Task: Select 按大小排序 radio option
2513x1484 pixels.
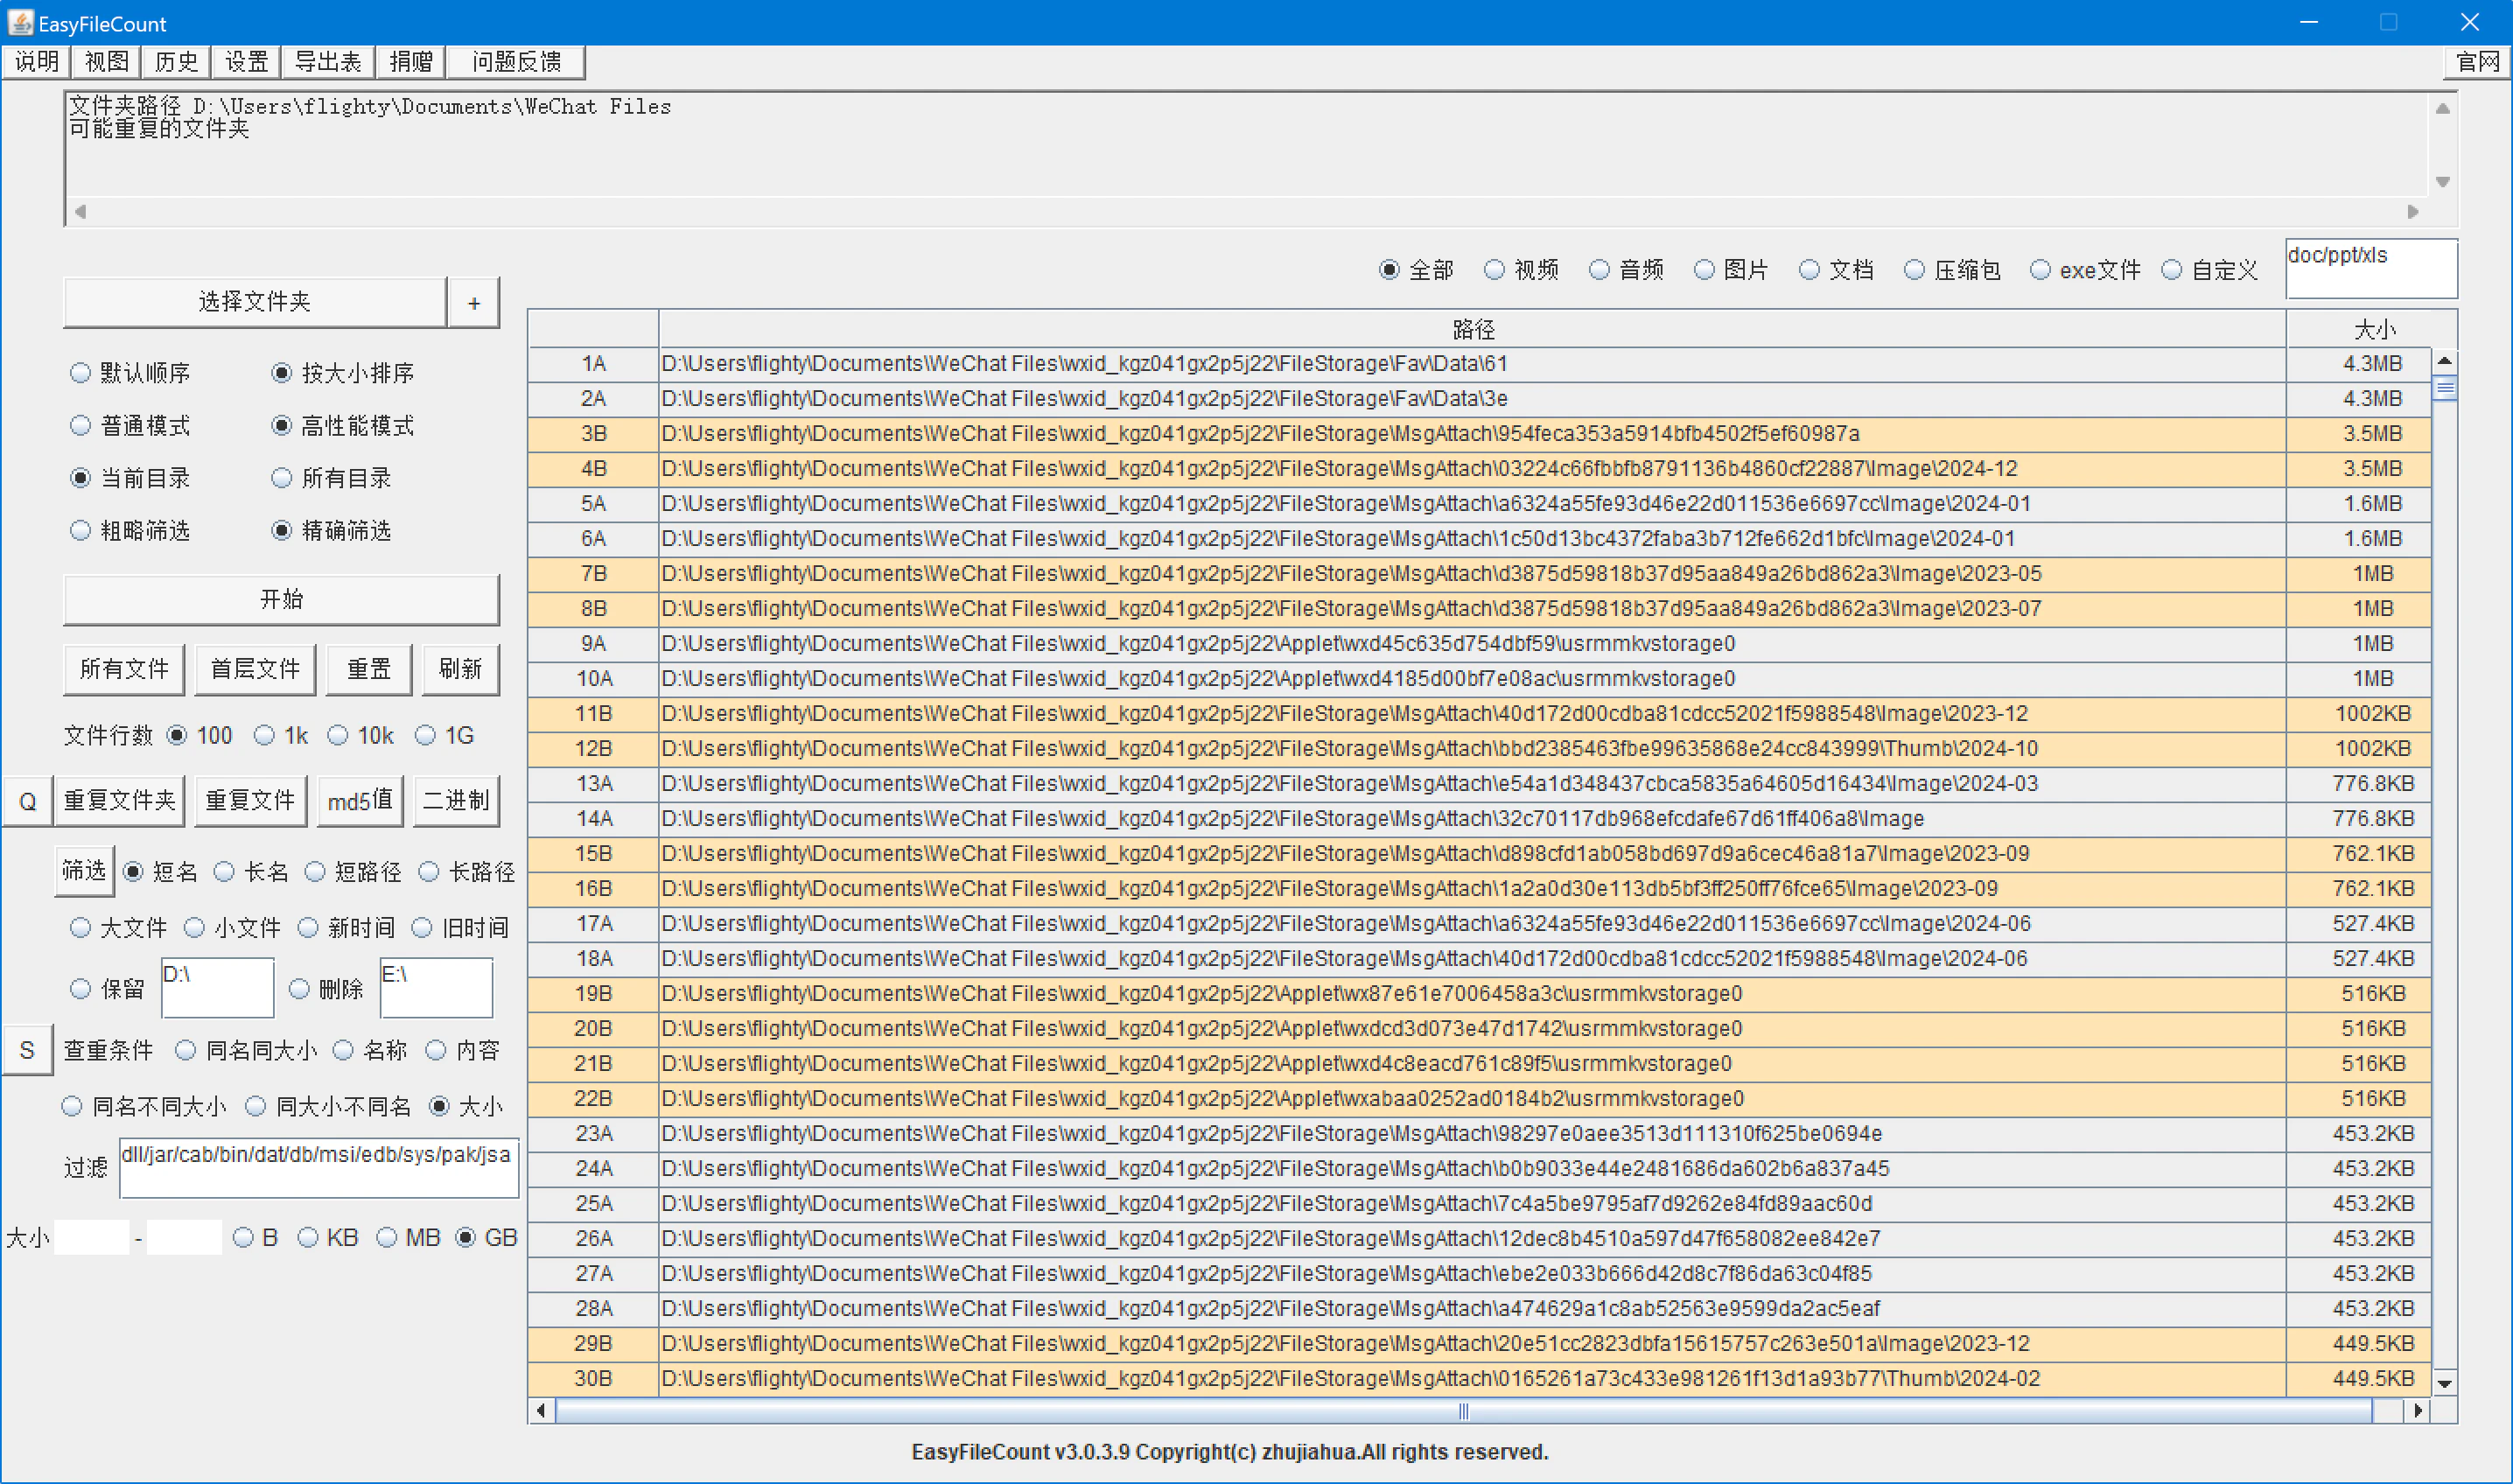Action: (343, 373)
